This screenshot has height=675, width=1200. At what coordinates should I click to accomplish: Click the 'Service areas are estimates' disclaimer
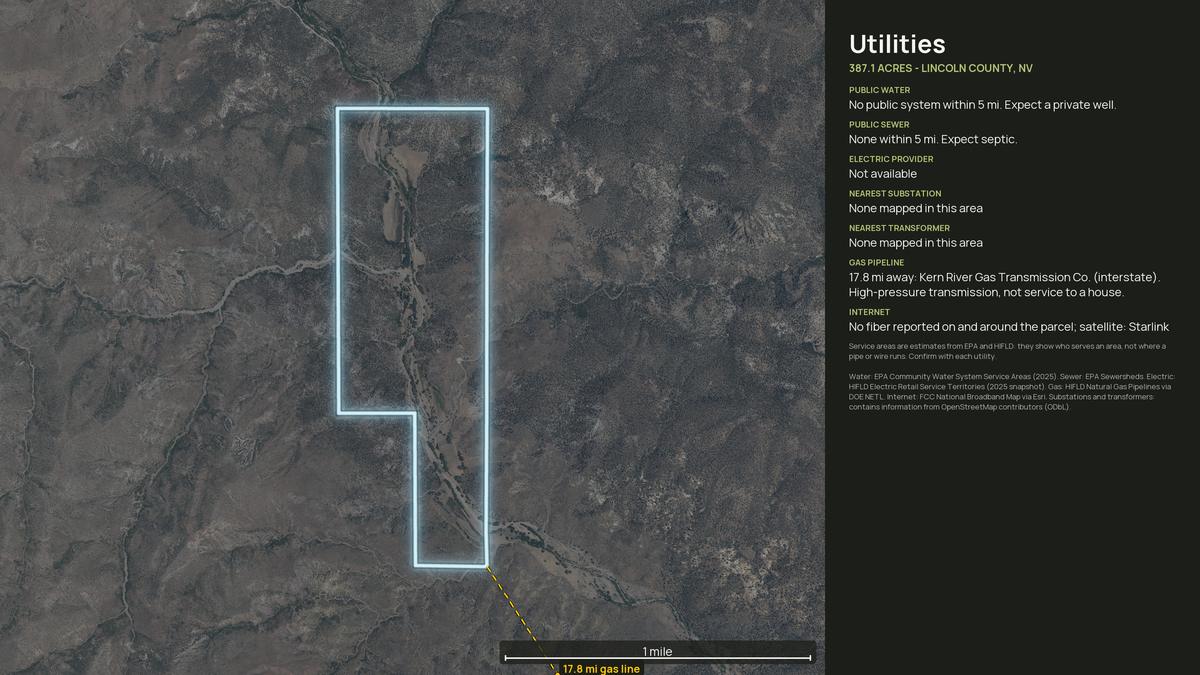pyautogui.click(x=1007, y=351)
